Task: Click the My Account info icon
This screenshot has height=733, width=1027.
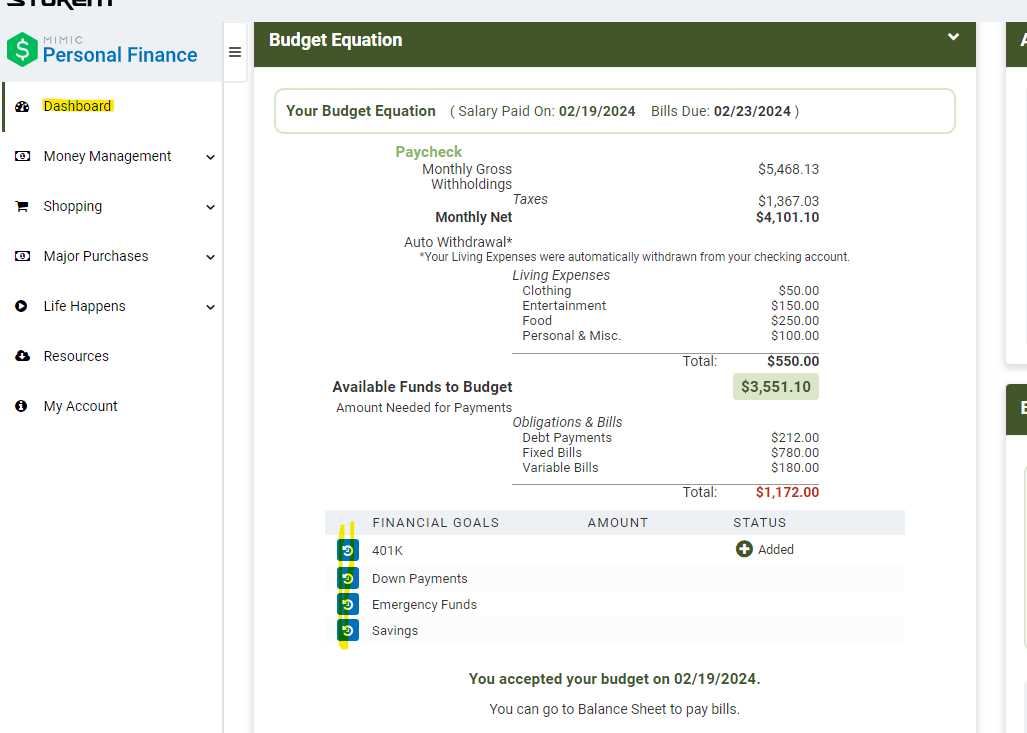Action: point(21,406)
